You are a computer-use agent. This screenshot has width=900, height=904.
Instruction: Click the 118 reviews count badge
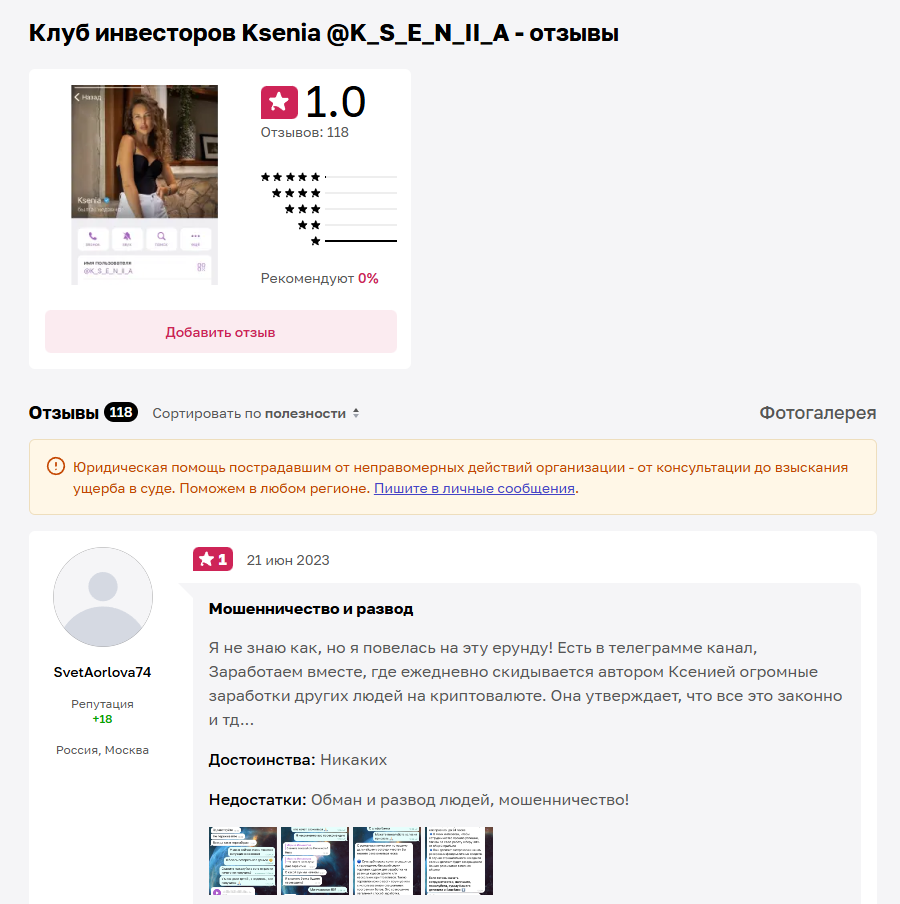point(121,412)
